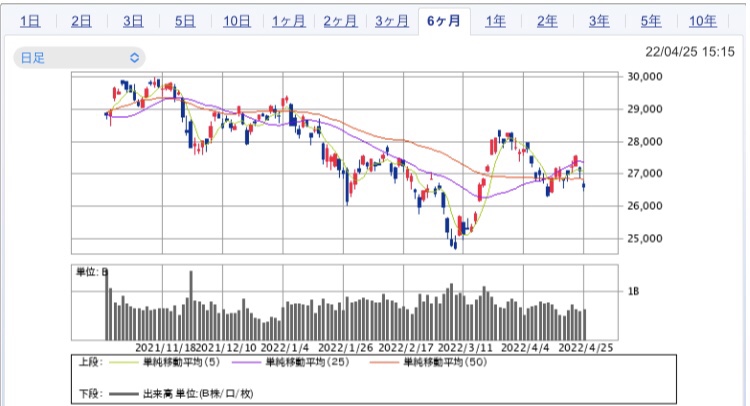Select the 2ヶ月 range tab

point(340,21)
